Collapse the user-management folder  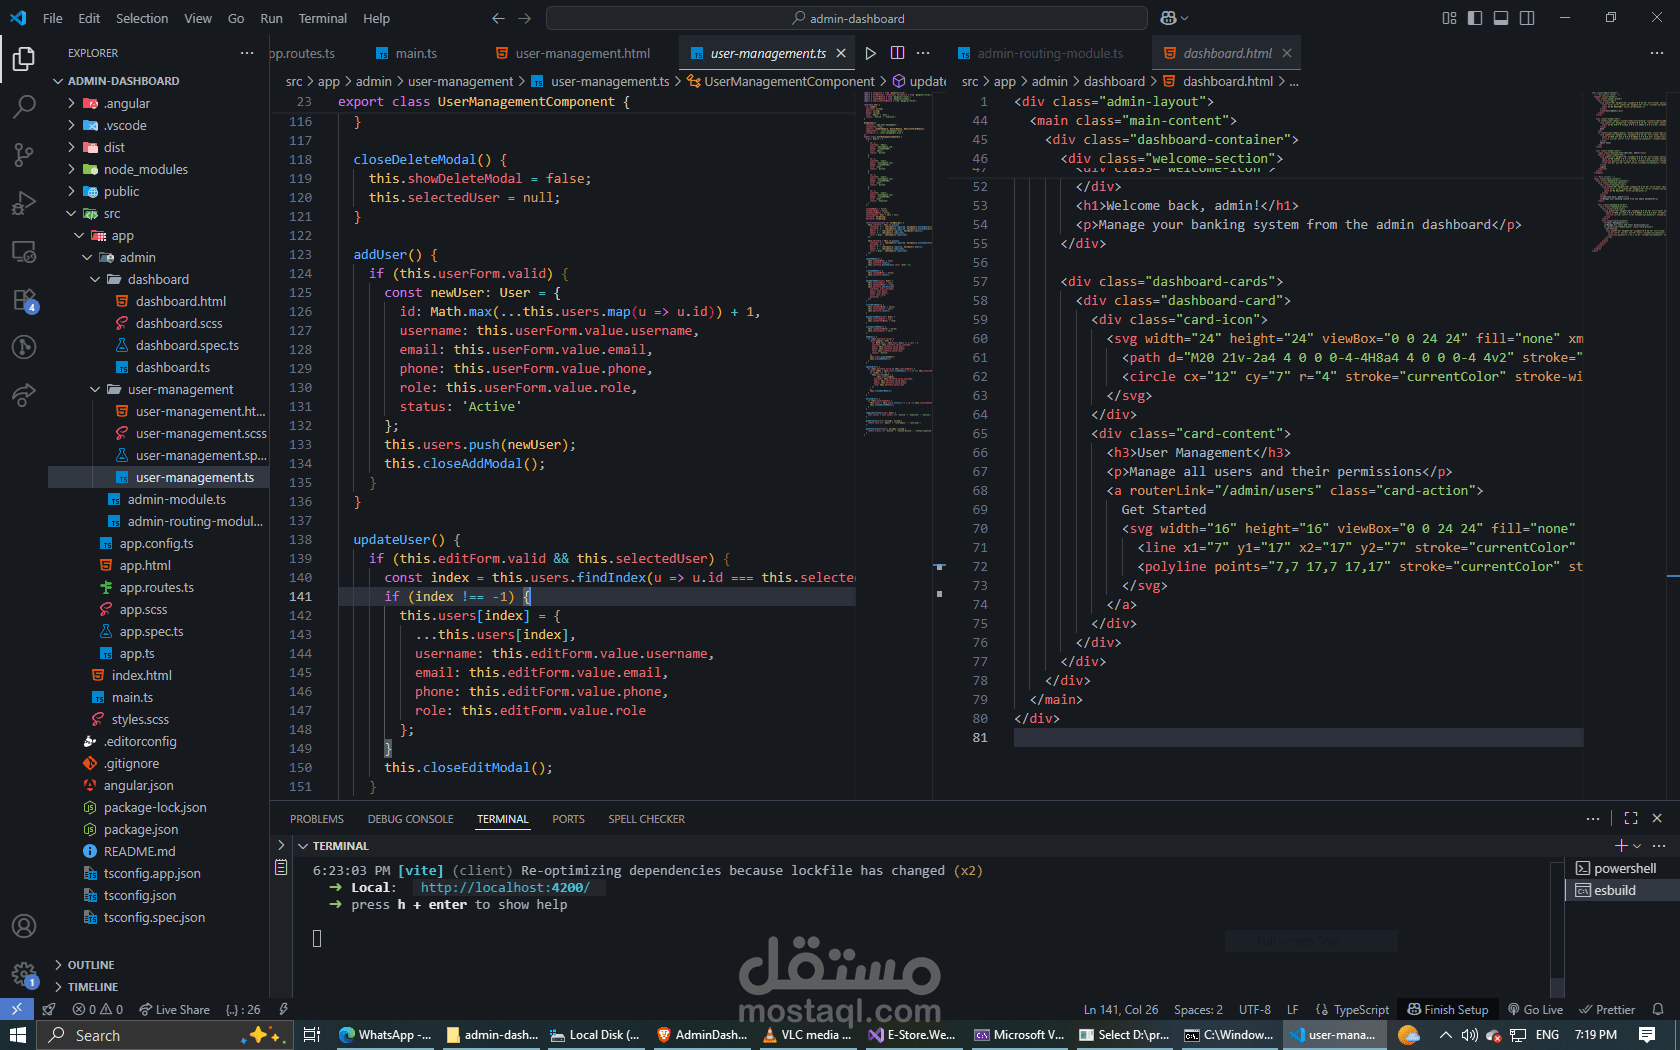[x=180, y=389]
